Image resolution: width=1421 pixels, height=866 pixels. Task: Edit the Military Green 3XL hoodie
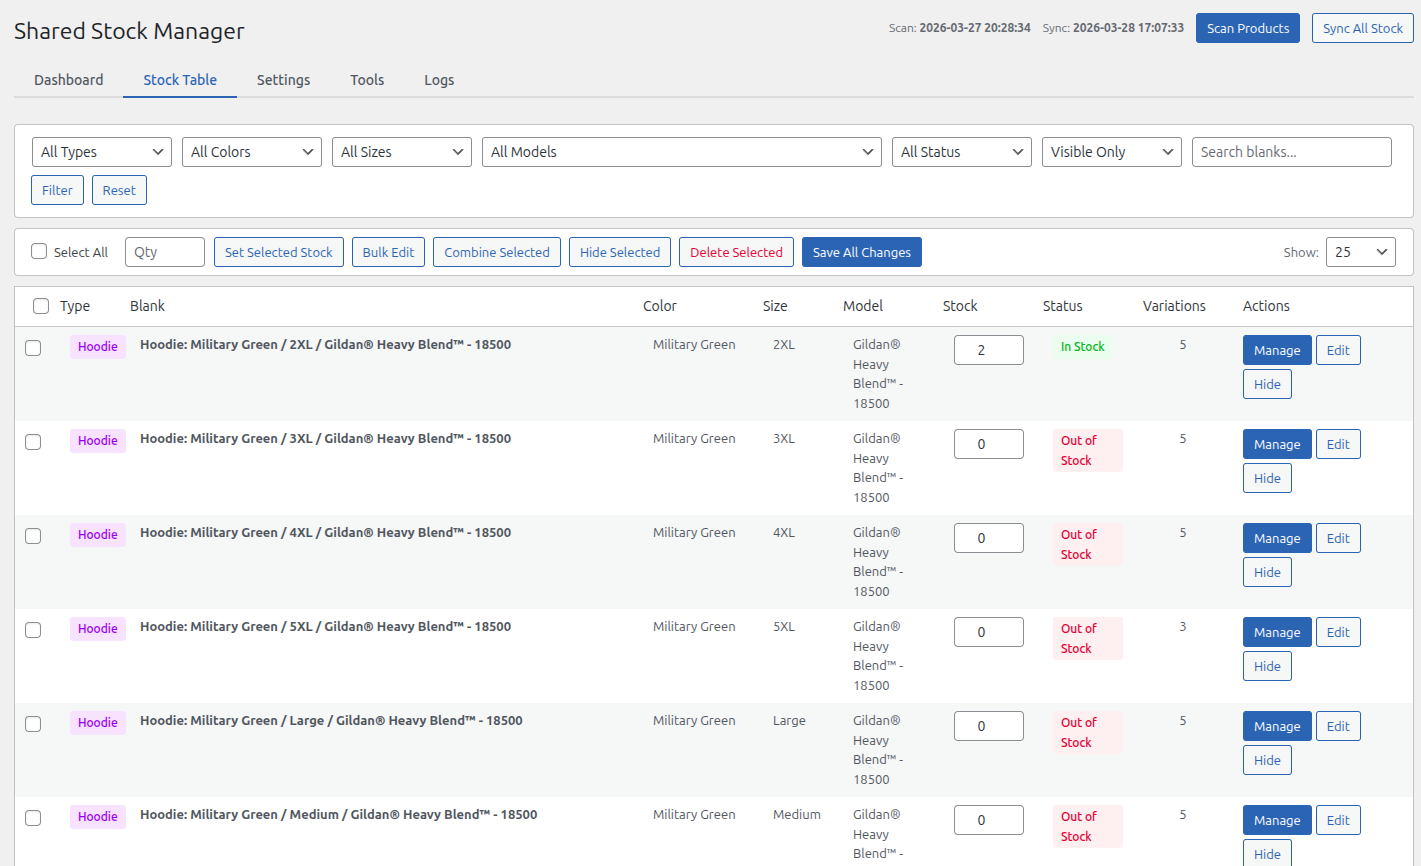click(1338, 444)
